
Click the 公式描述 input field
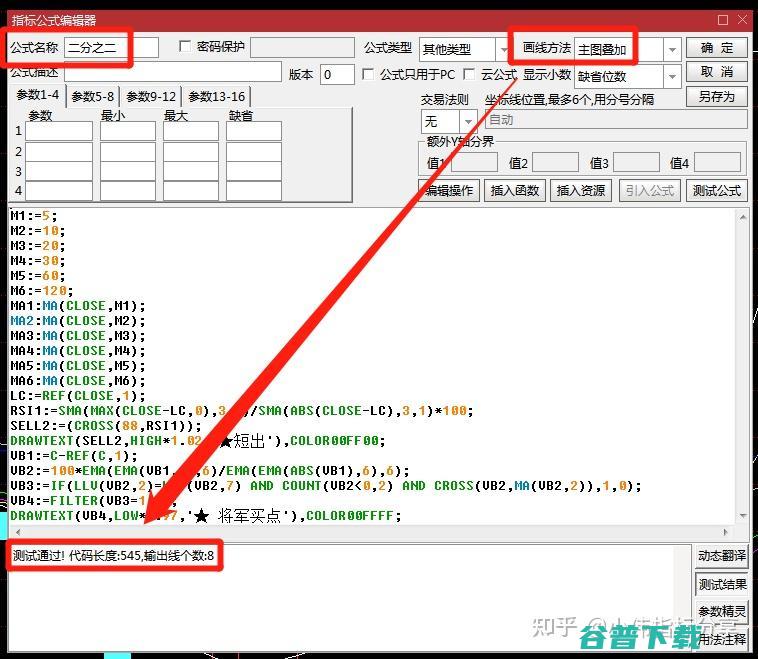coord(173,73)
